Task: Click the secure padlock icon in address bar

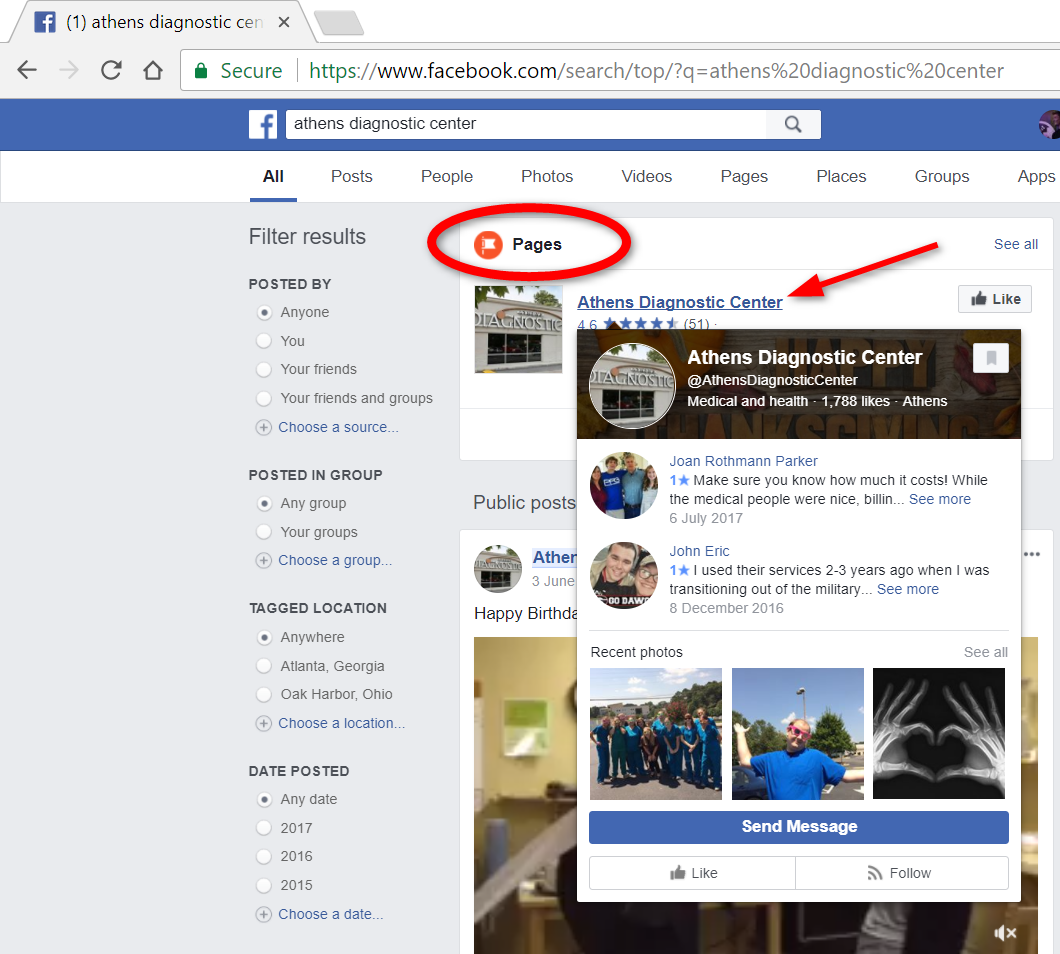Action: (x=201, y=70)
